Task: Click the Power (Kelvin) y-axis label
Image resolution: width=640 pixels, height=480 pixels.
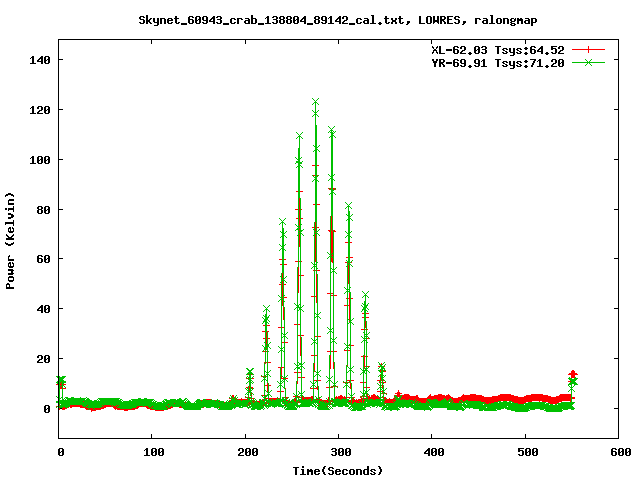Action: (10, 241)
